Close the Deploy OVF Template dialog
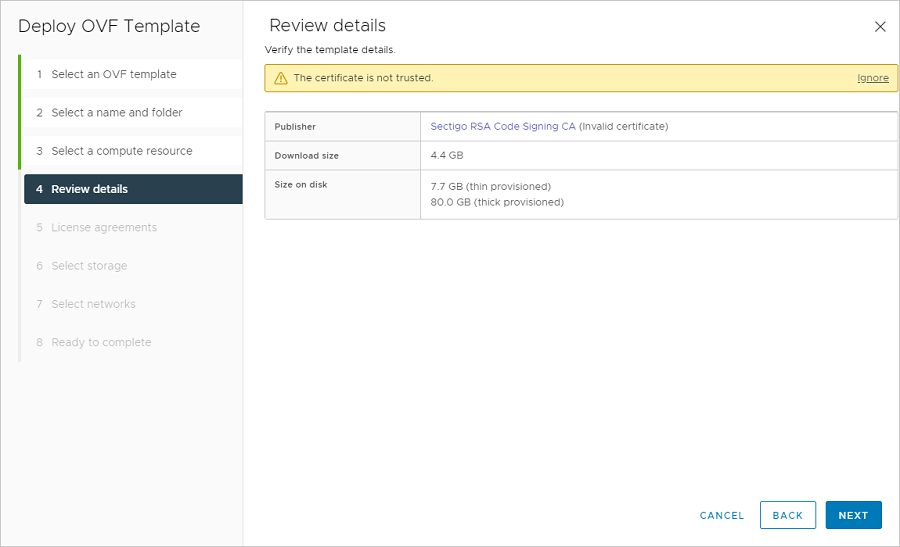Image resolution: width=900 pixels, height=547 pixels. coord(880,27)
